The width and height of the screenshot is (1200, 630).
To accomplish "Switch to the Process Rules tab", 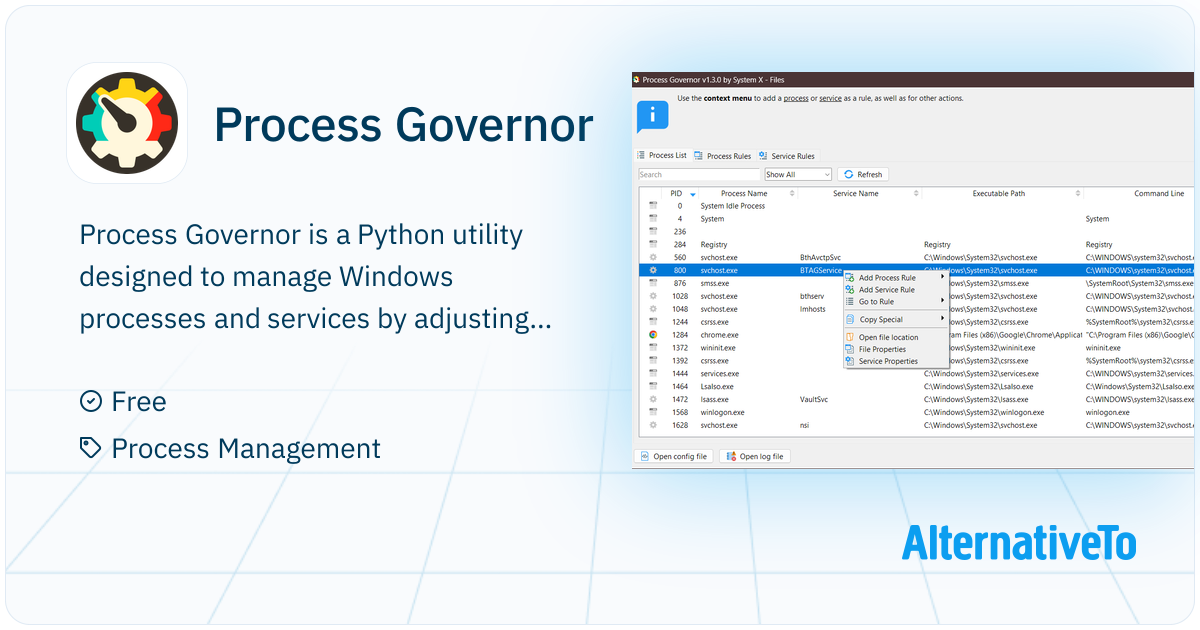I will tap(723, 156).
